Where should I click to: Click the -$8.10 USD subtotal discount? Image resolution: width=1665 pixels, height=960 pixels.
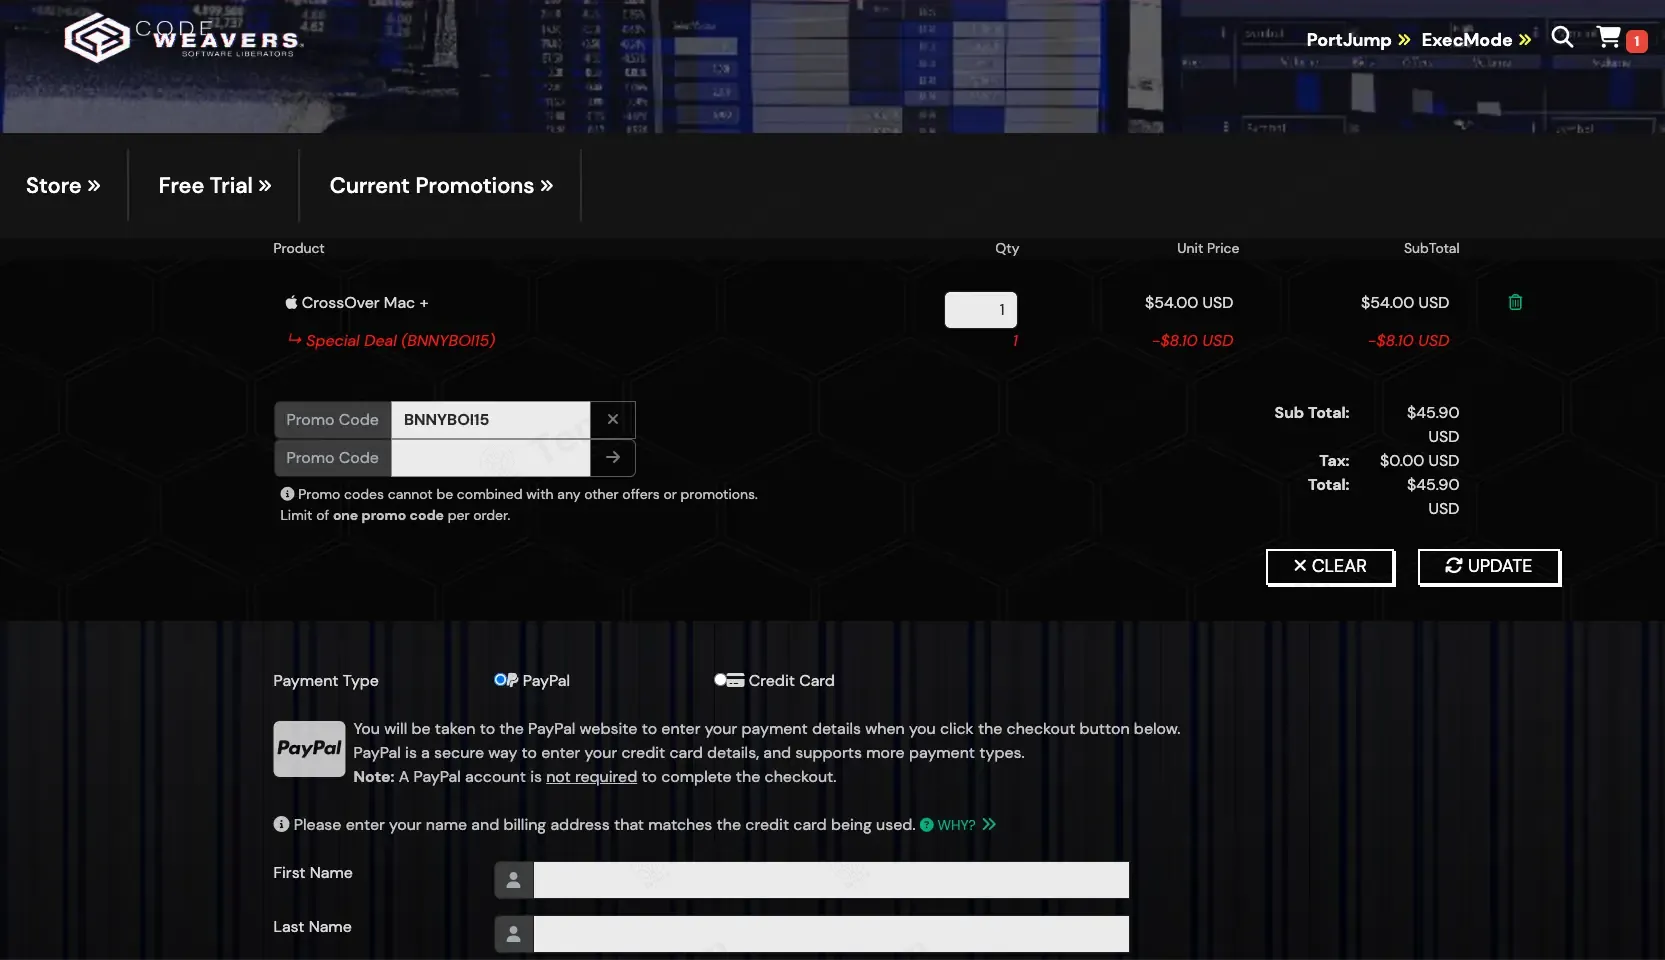[x=1408, y=341]
